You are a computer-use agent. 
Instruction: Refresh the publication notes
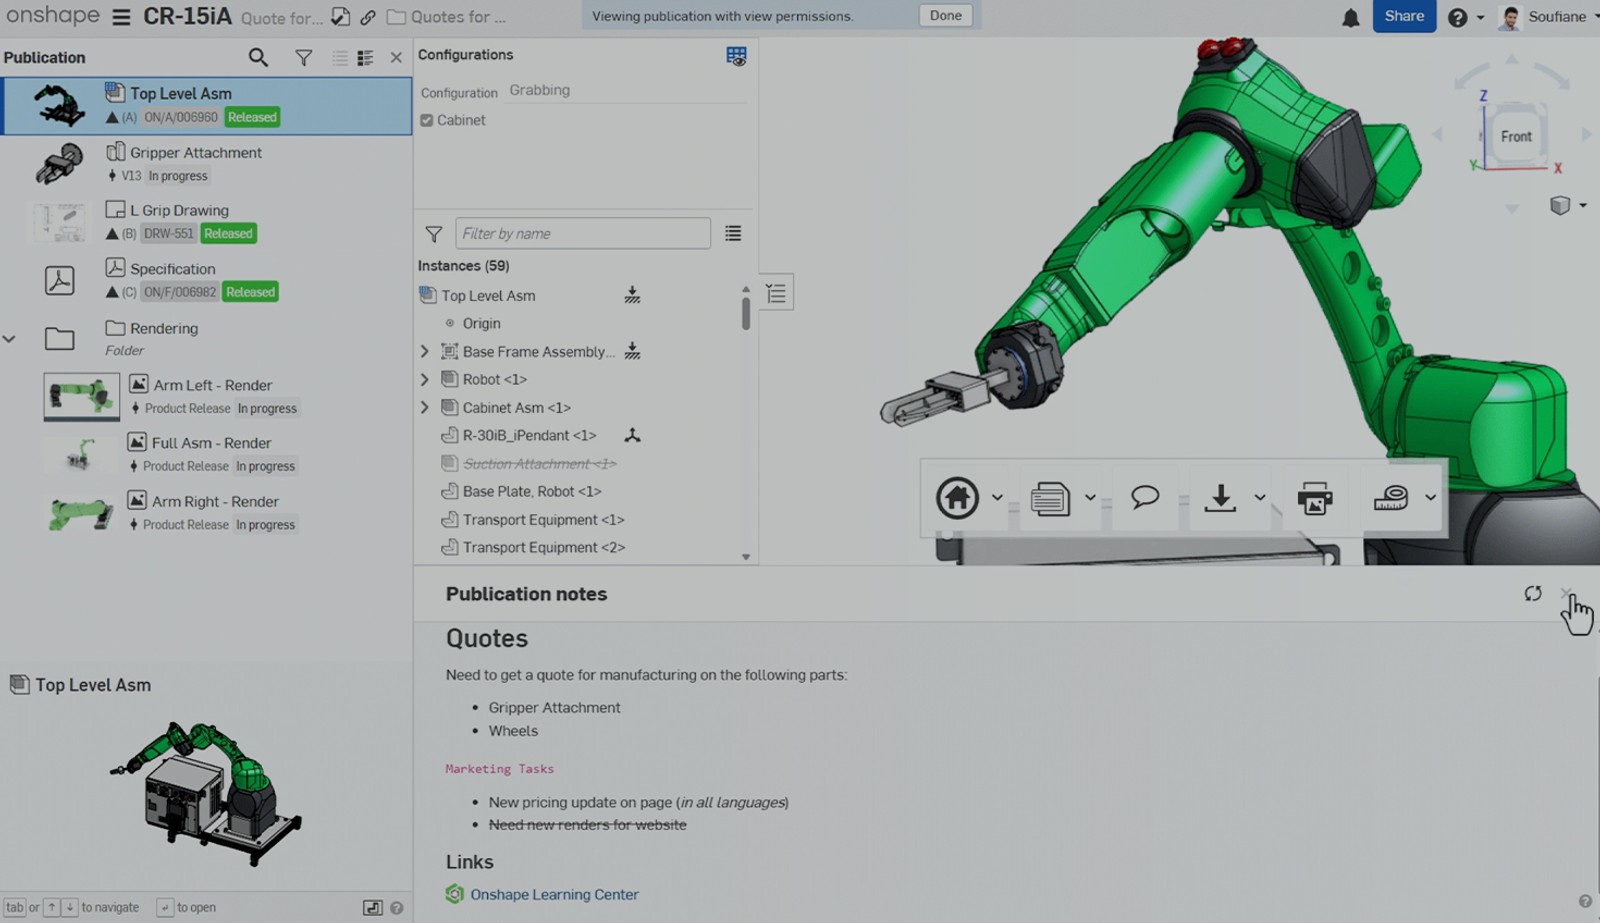point(1533,593)
